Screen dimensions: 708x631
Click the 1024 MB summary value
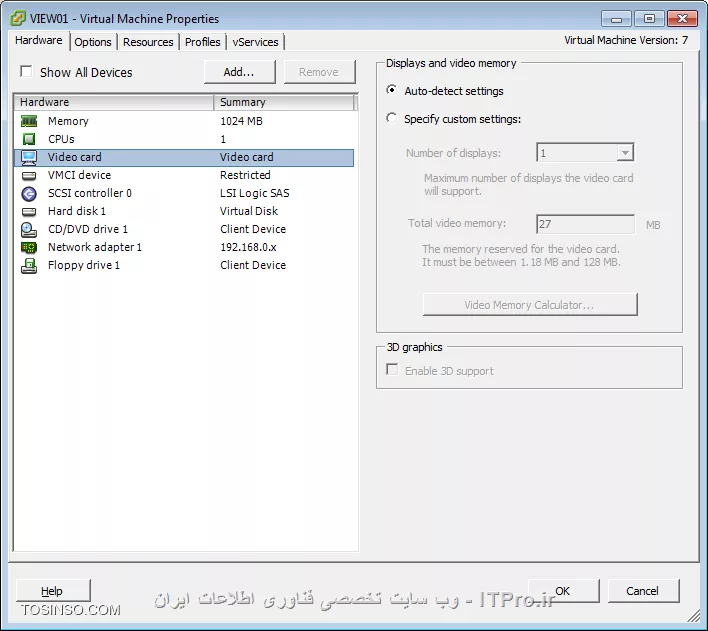(241, 121)
